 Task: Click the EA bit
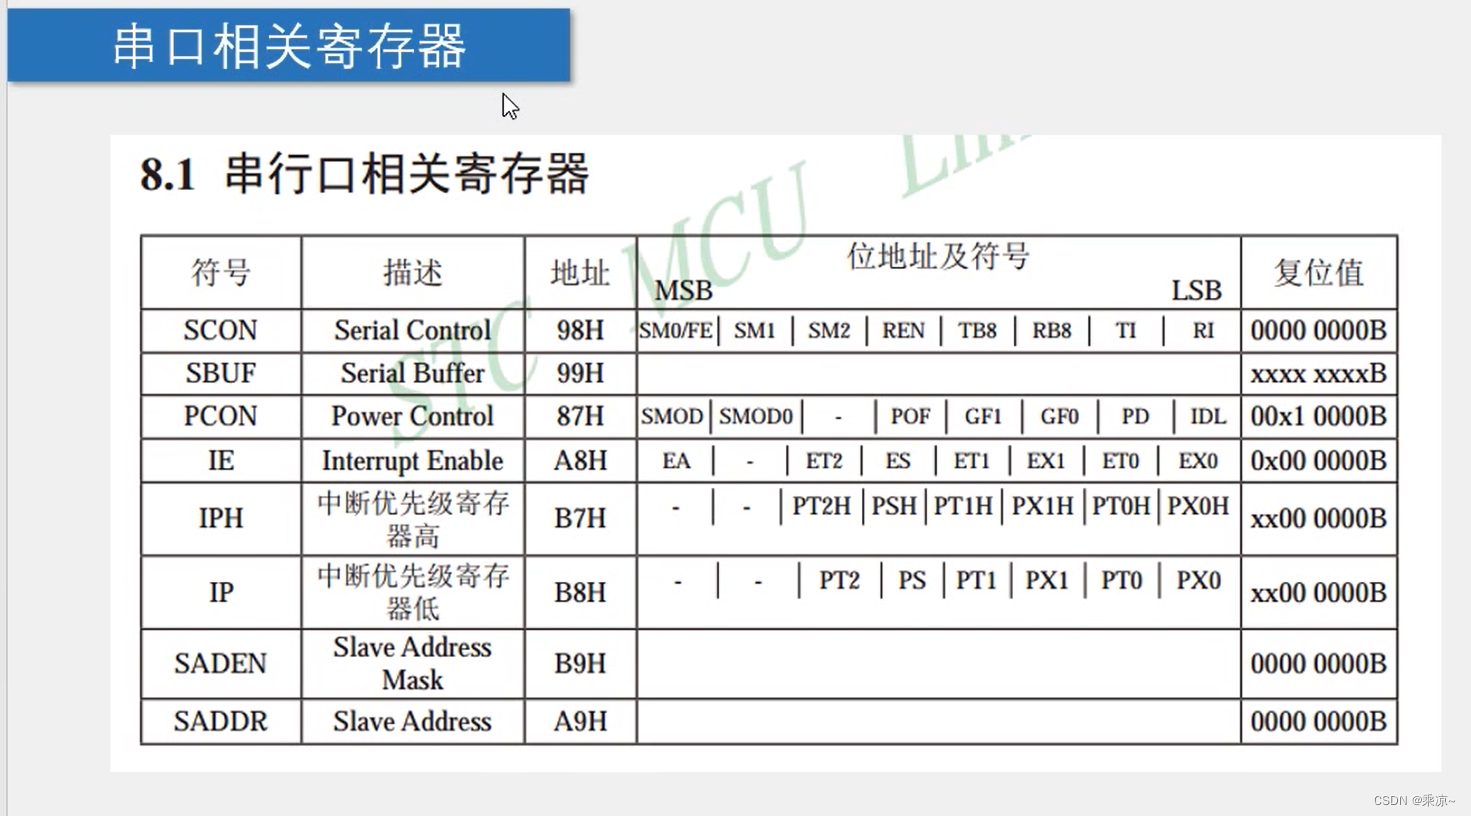click(x=676, y=461)
